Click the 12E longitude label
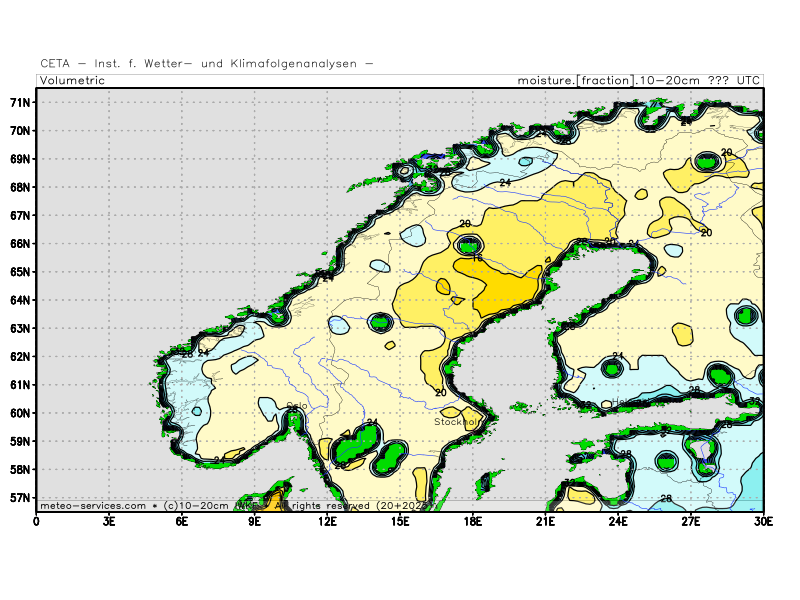800x600 pixels. click(x=327, y=521)
